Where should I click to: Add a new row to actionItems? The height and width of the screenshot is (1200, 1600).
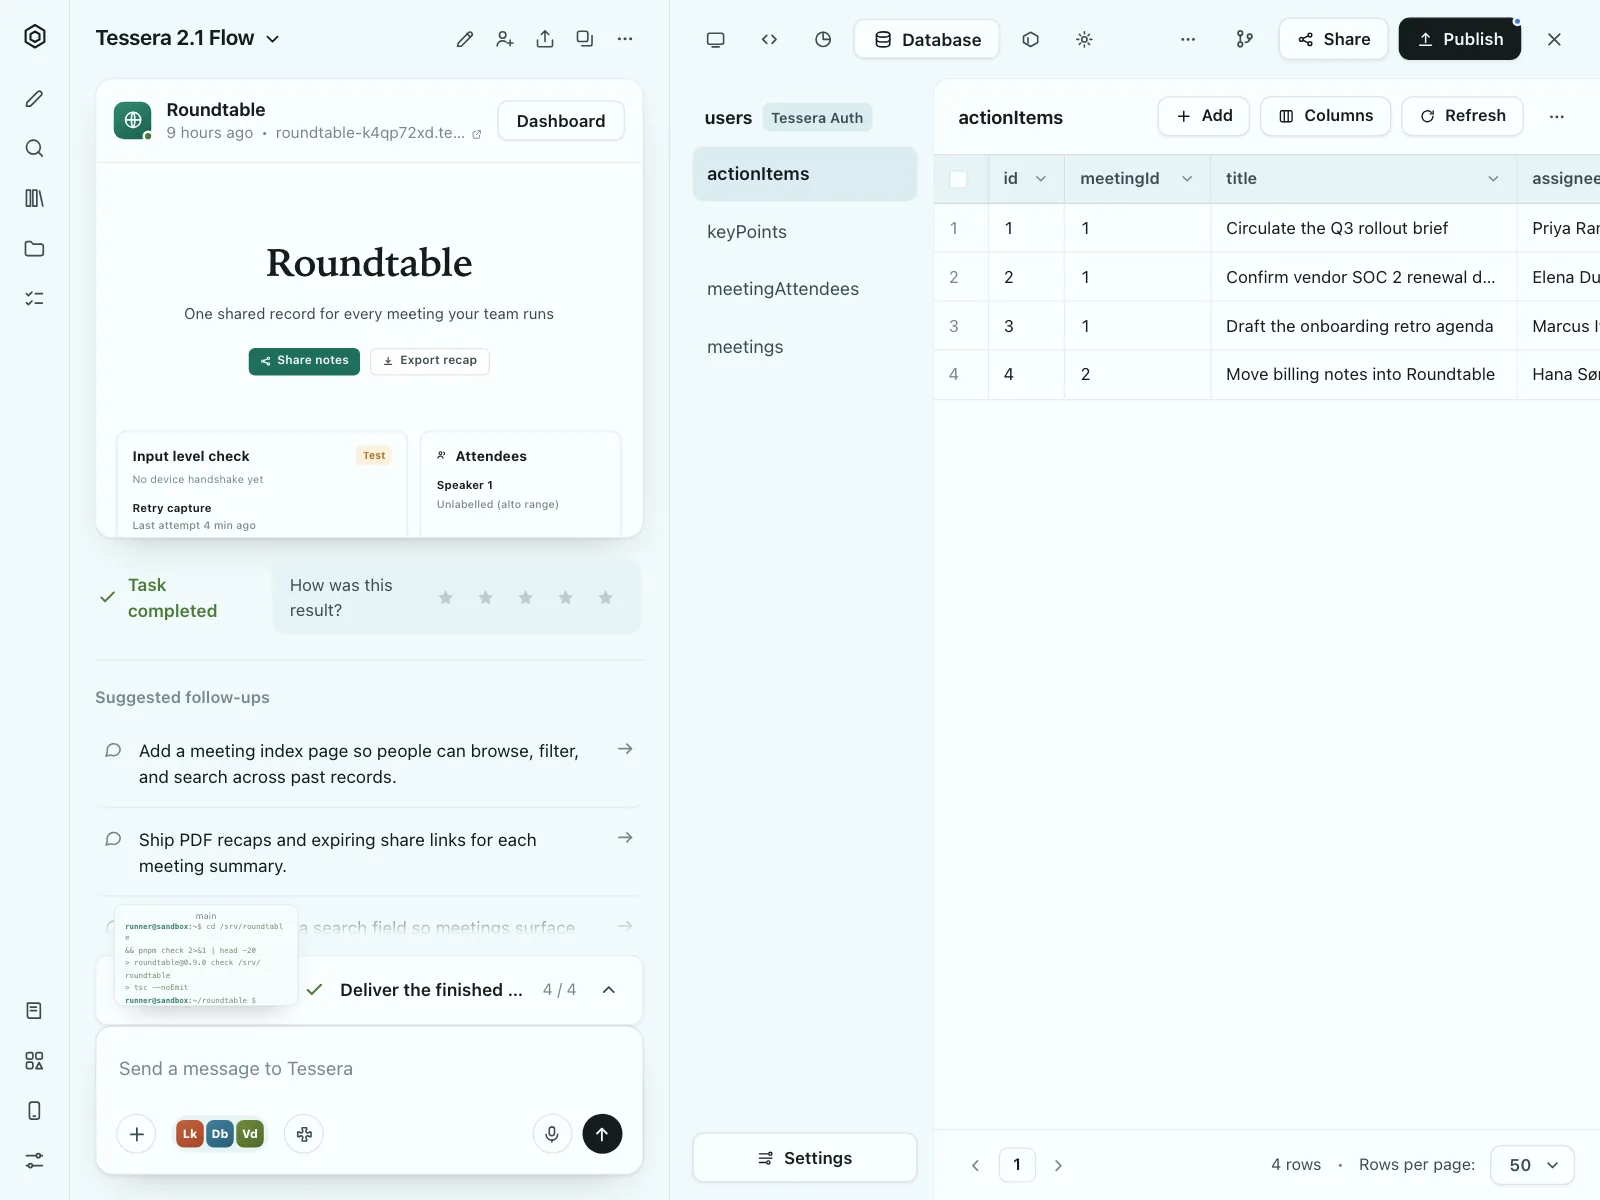(x=1204, y=116)
